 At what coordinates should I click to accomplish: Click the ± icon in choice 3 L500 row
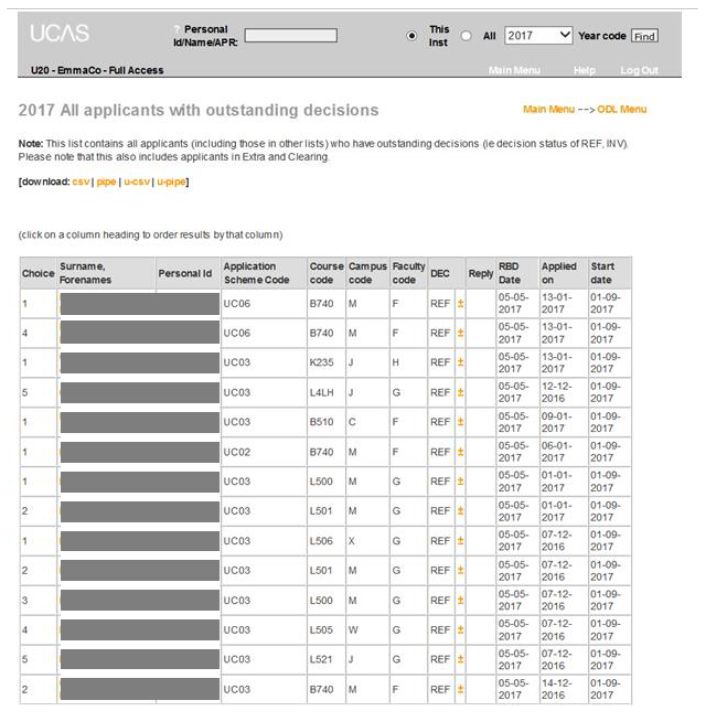tap(461, 600)
